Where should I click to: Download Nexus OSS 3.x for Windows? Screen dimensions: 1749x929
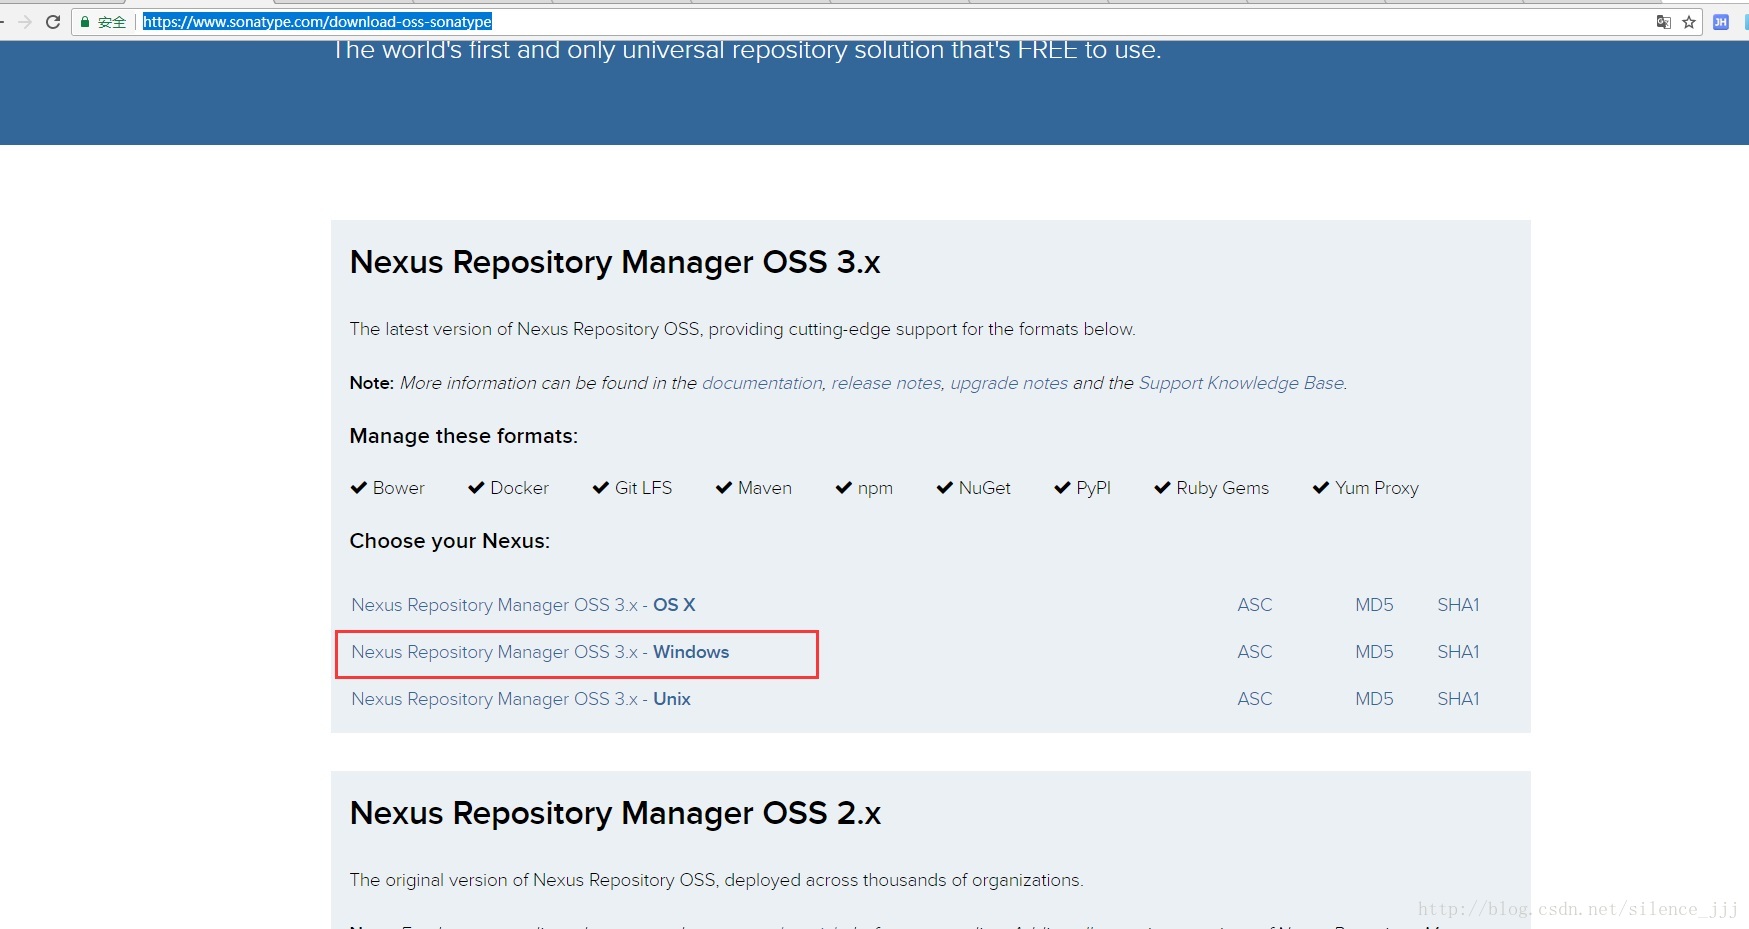click(x=540, y=652)
